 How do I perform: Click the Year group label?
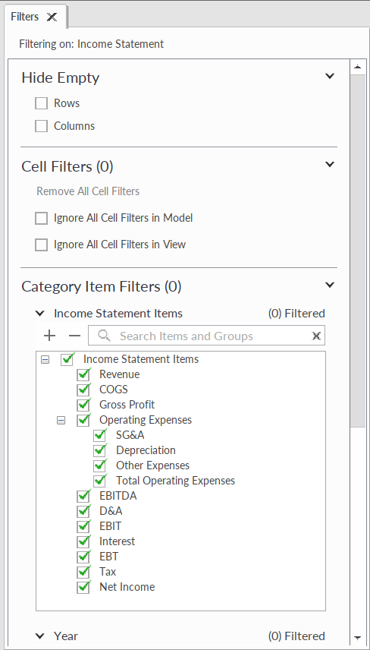pos(66,636)
